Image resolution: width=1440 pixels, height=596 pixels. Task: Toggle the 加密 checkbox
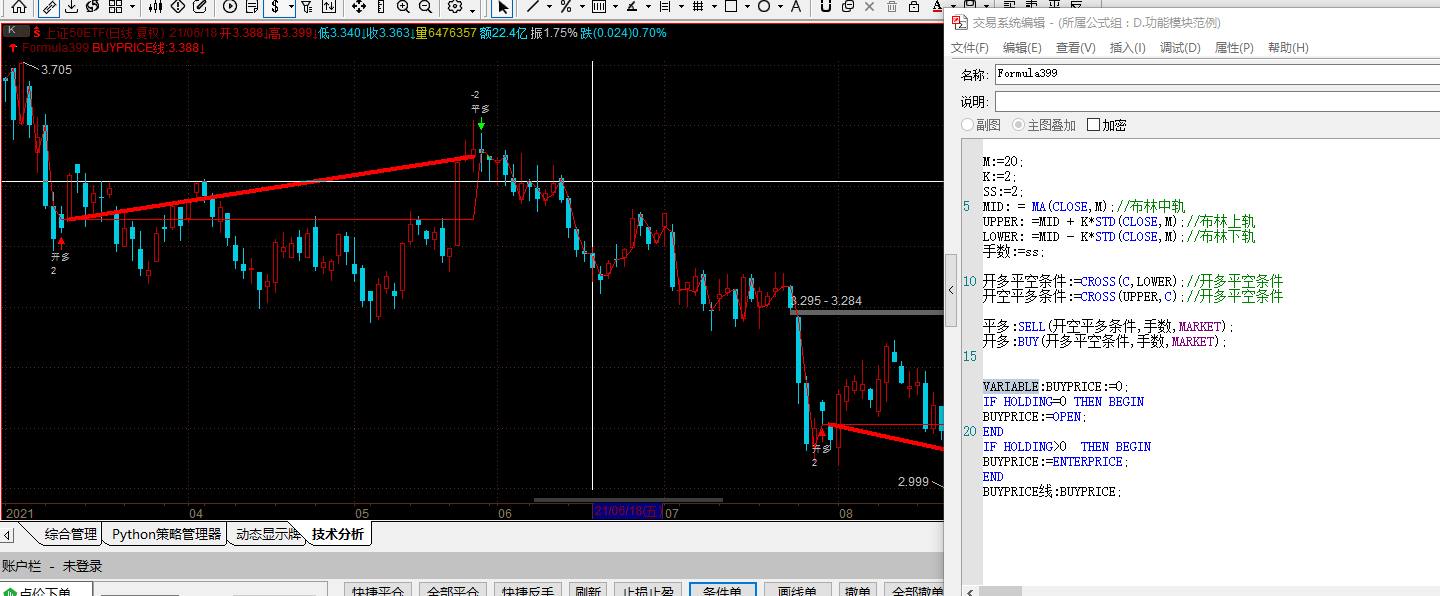[x=1093, y=125]
